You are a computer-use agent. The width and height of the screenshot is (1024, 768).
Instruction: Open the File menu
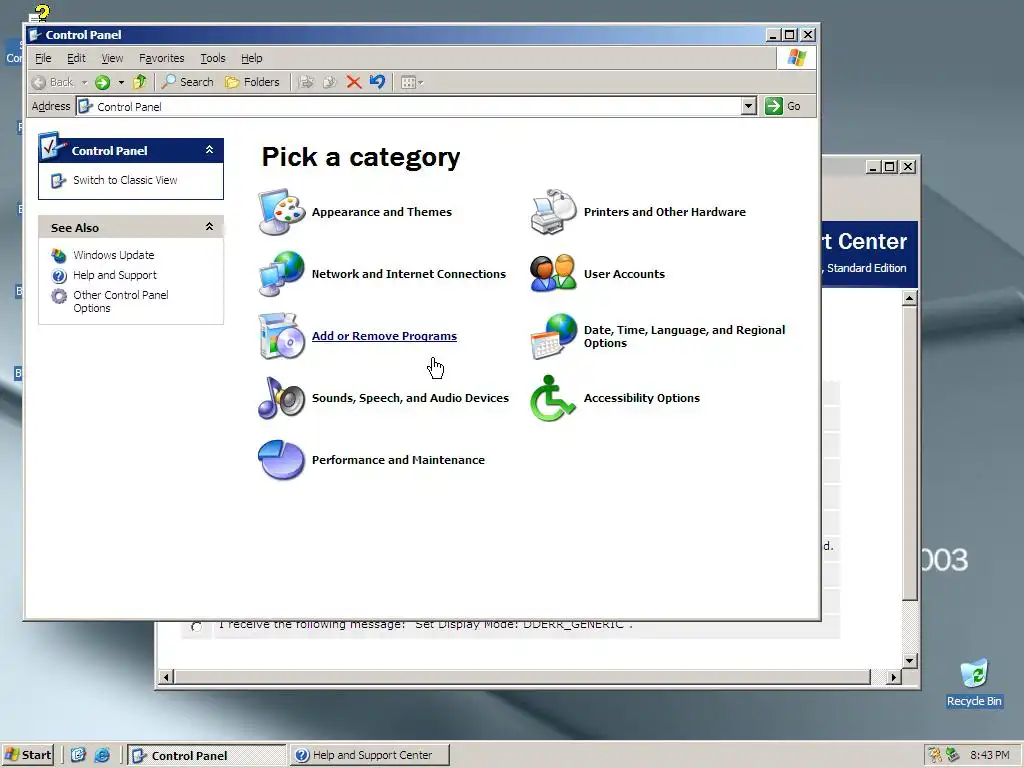pyautogui.click(x=43, y=58)
